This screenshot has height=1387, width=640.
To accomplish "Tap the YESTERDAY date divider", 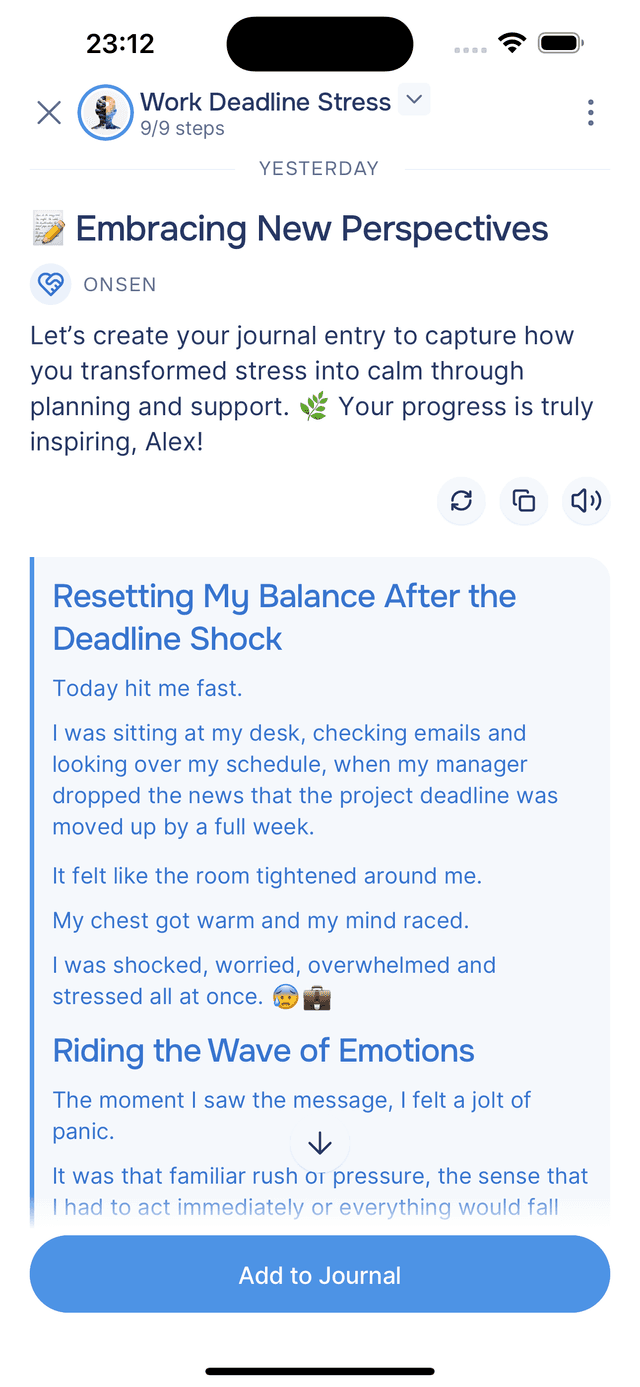I will point(319,169).
